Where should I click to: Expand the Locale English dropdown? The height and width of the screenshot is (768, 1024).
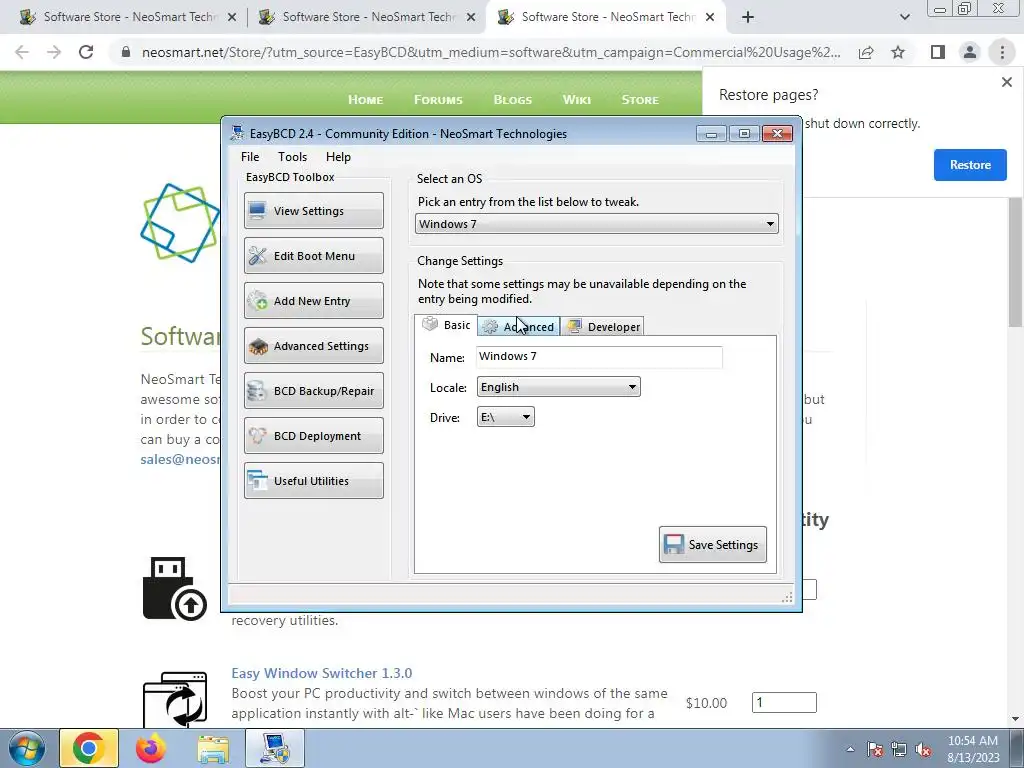point(558,387)
